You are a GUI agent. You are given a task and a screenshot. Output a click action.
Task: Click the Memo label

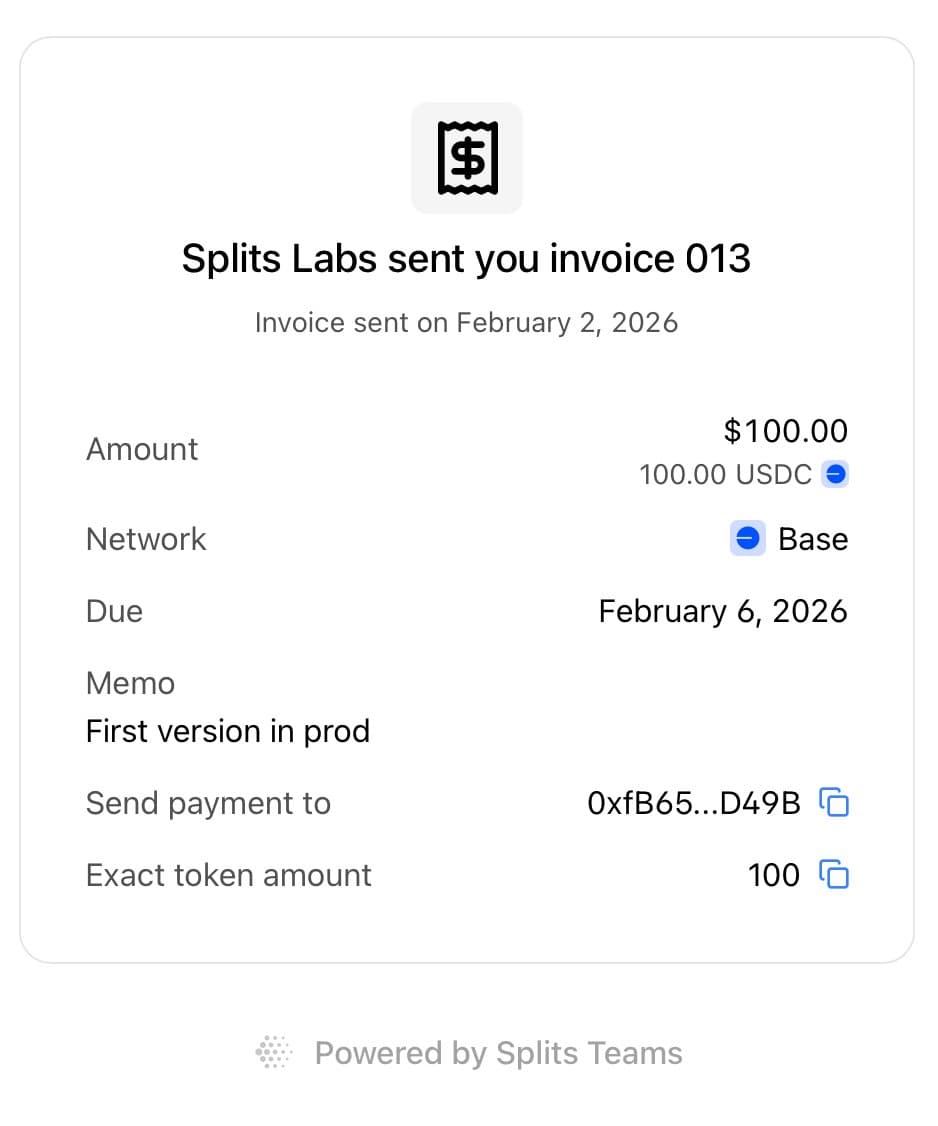click(130, 683)
